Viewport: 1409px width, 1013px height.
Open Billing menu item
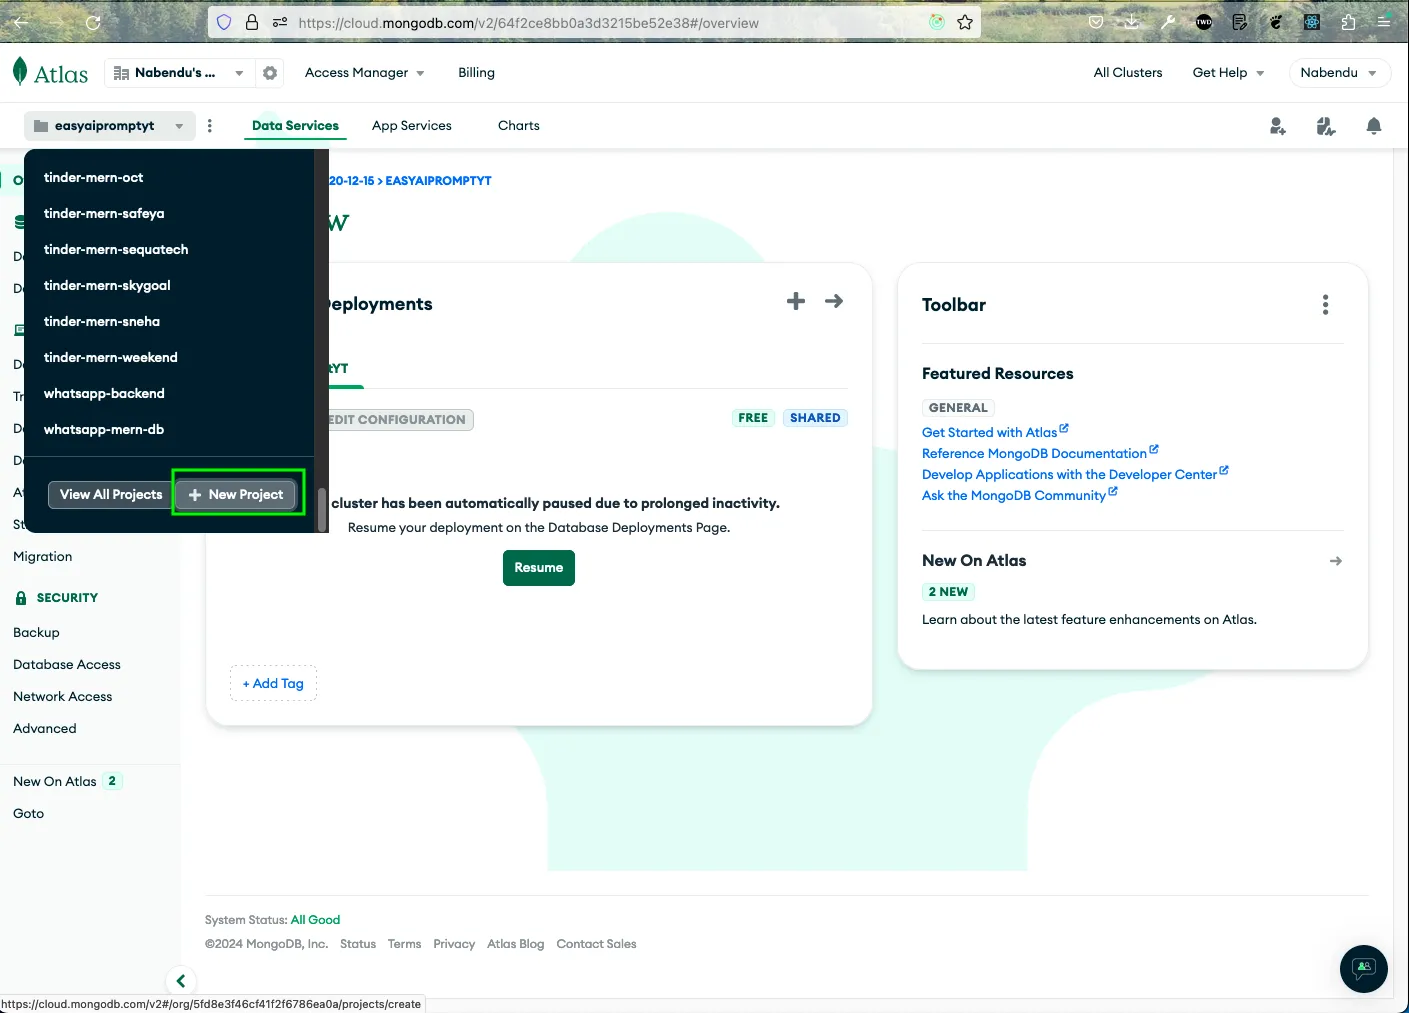click(476, 73)
